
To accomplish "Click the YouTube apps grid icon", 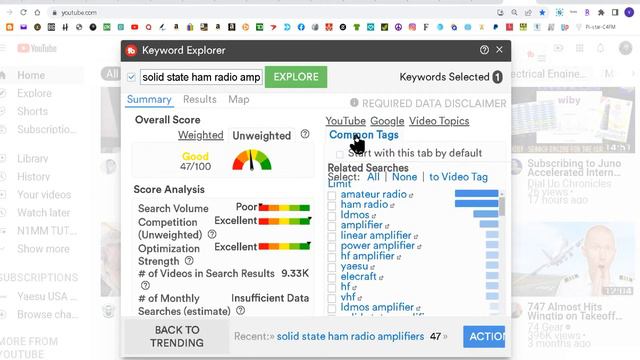I will pos(580,48).
